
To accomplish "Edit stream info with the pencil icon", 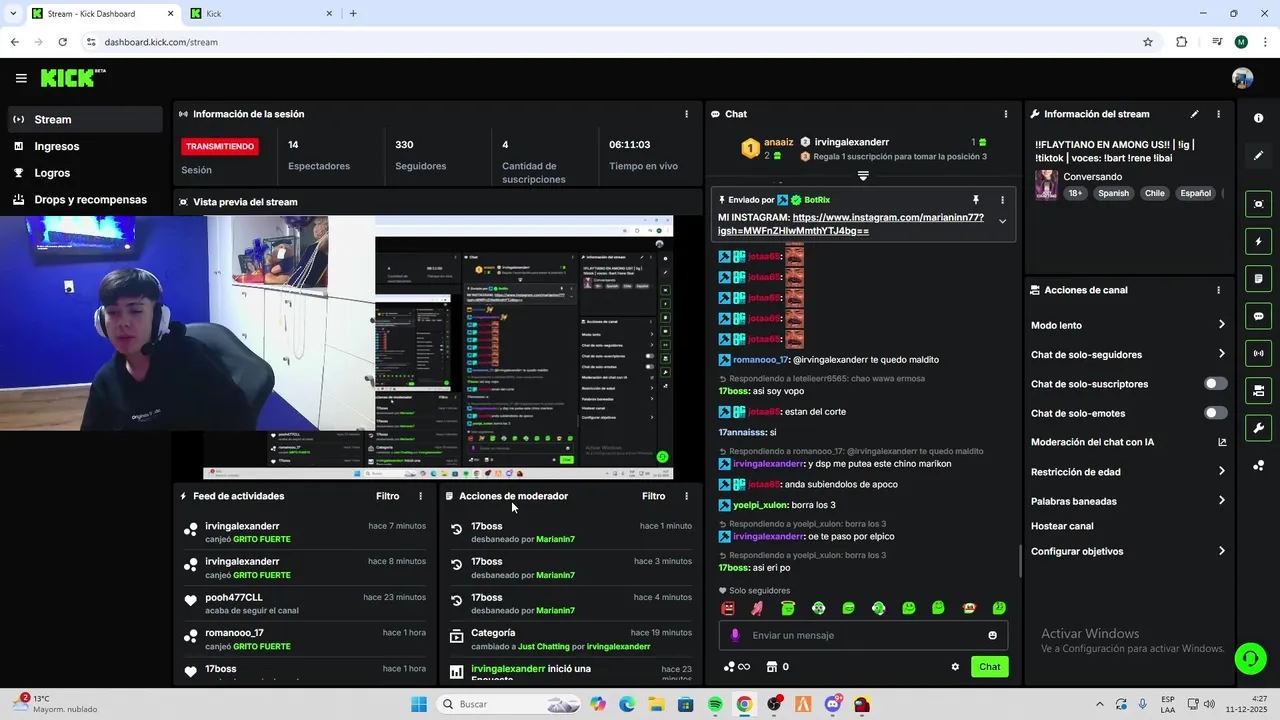I will pyautogui.click(x=1194, y=114).
